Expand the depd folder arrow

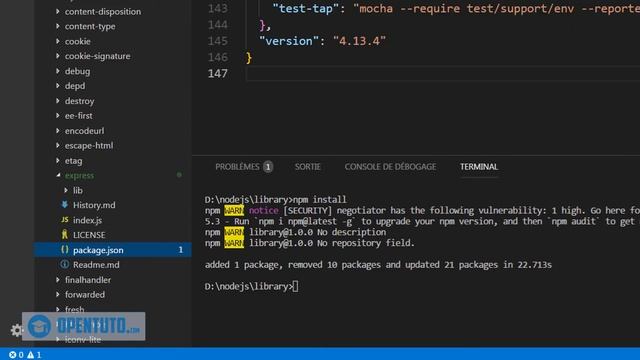[x=58, y=86]
